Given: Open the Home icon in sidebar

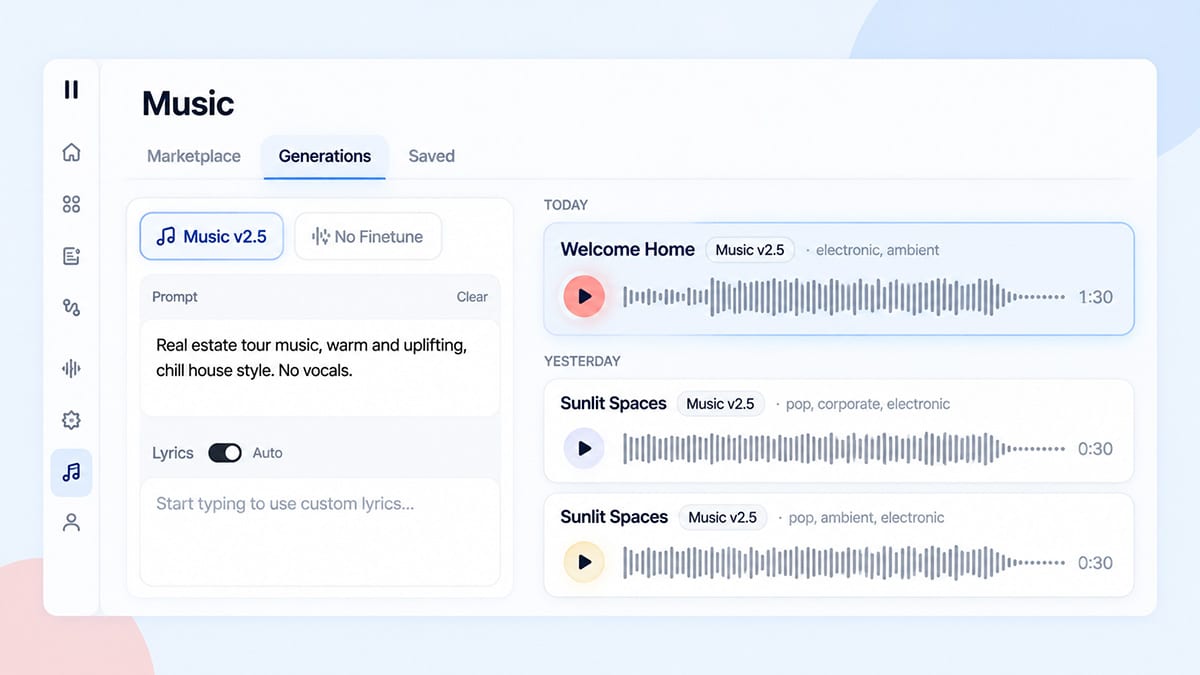Looking at the screenshot, I should click(x=71, y=152).
